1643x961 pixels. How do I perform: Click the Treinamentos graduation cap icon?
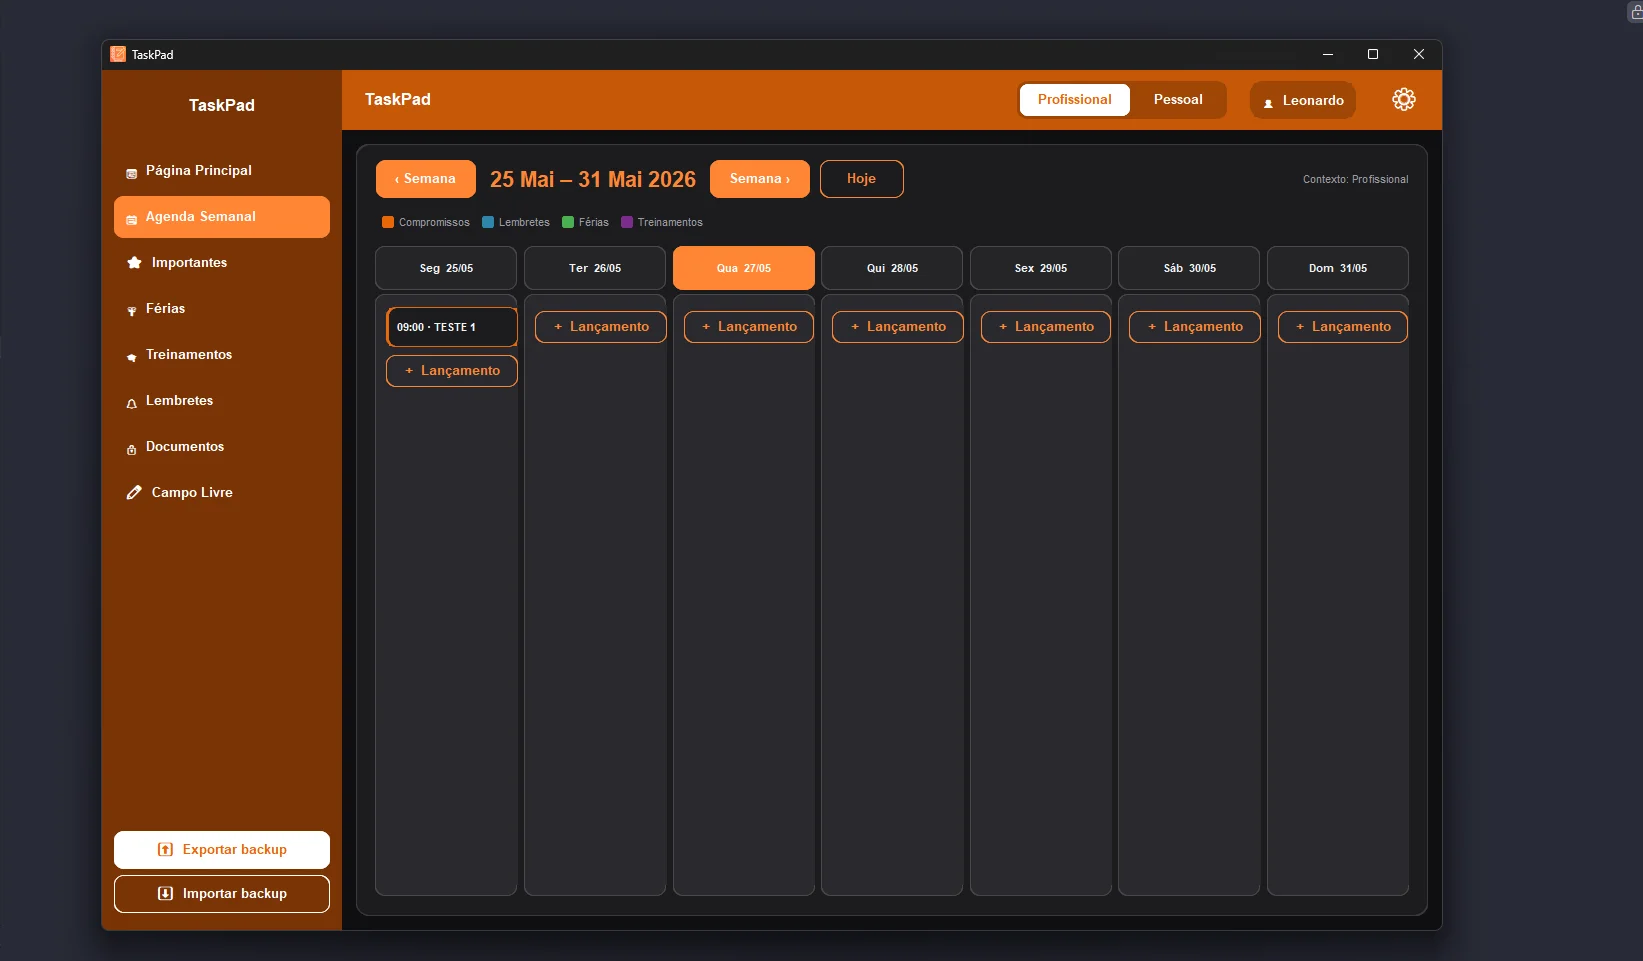tap(131, 357)
